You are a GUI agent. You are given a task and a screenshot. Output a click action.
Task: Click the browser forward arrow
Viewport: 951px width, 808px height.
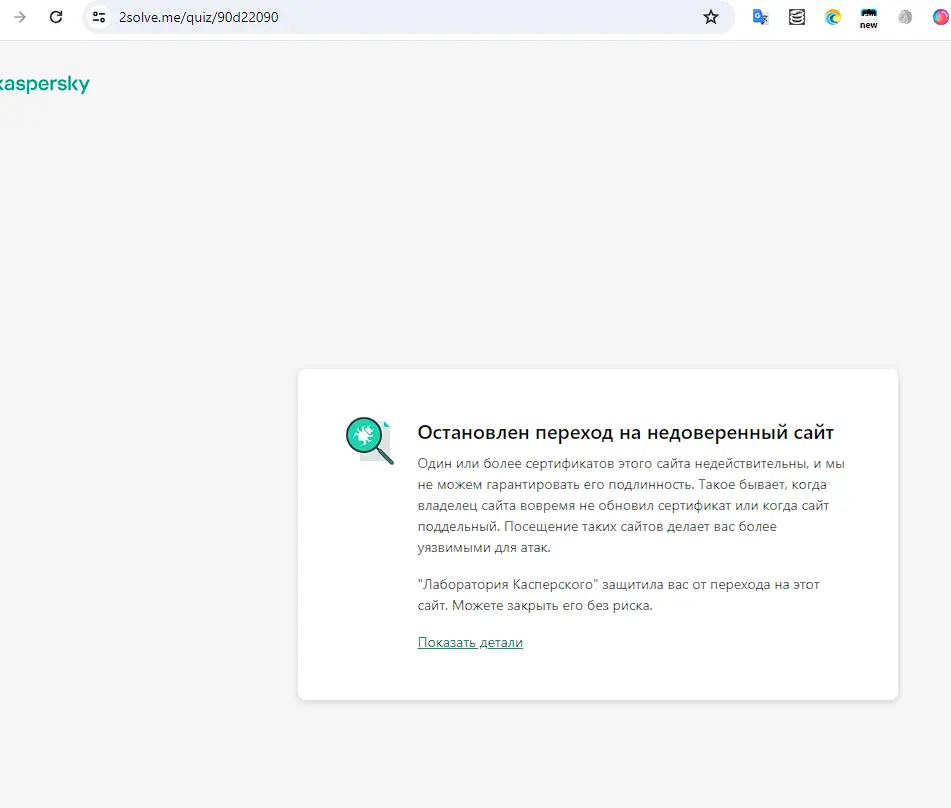pyautogui.click(x=20, y=17)
